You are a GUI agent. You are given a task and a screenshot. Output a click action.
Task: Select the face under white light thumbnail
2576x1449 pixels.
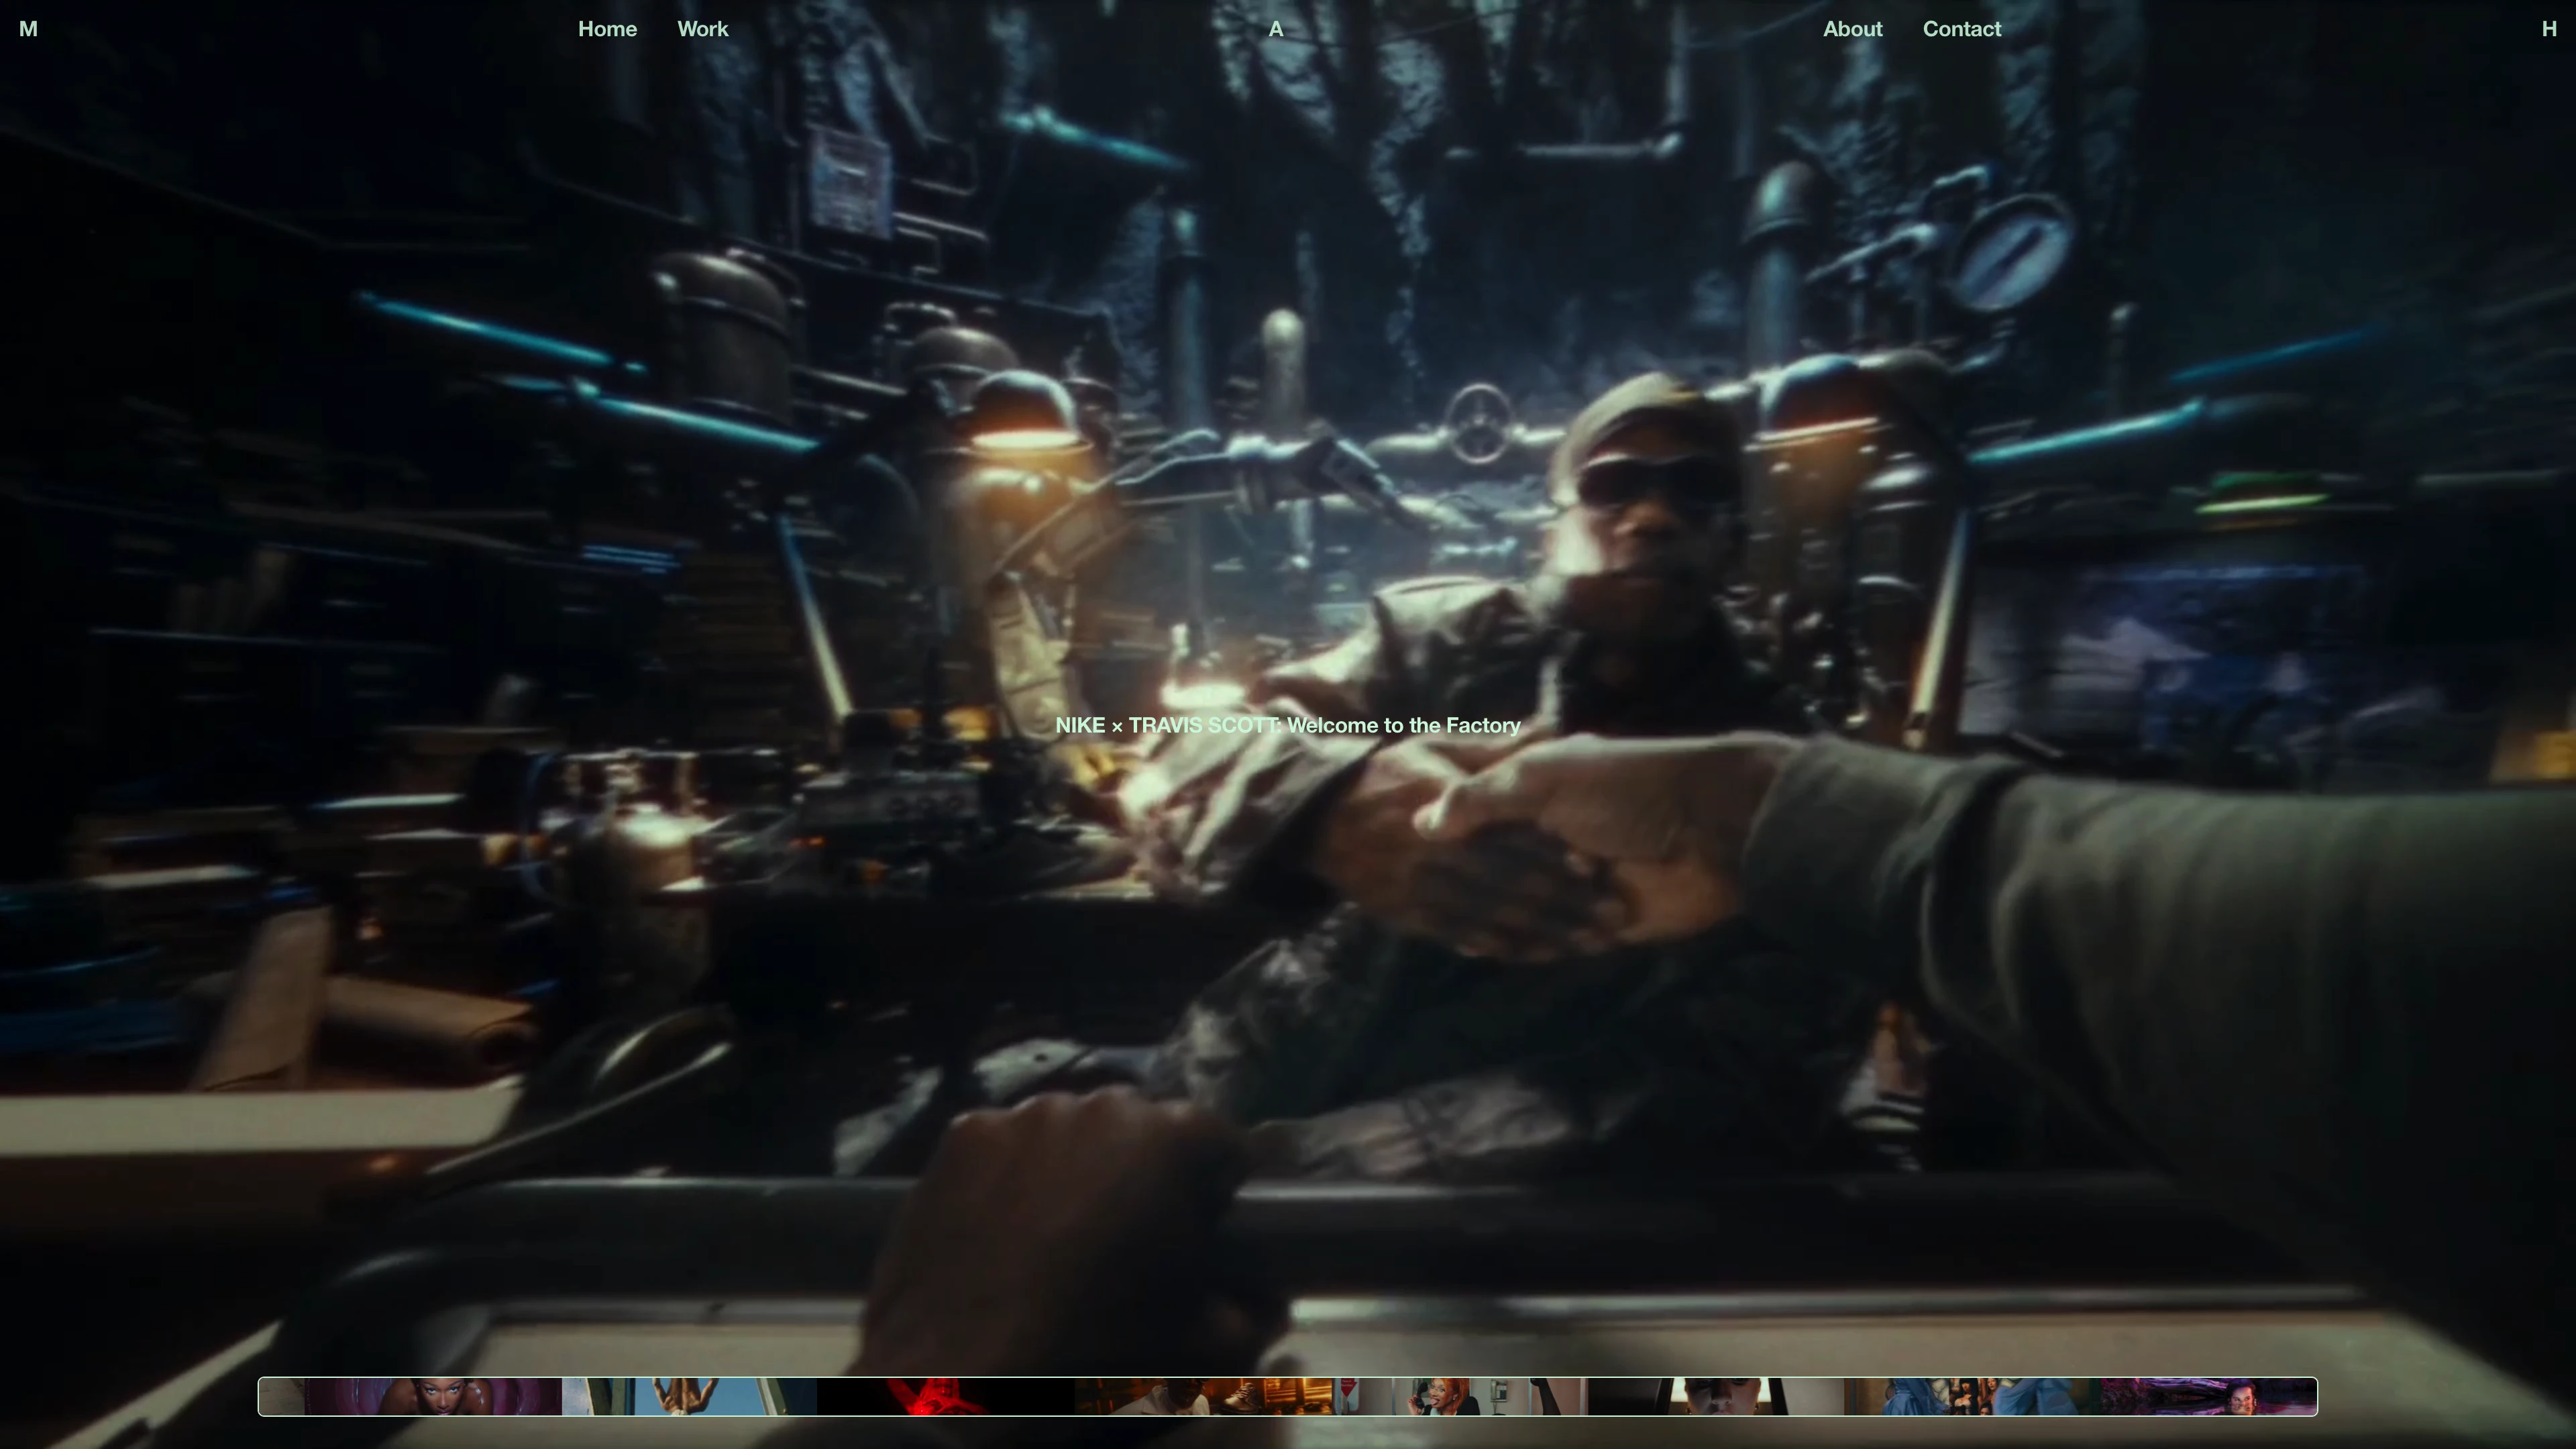1715,1396
